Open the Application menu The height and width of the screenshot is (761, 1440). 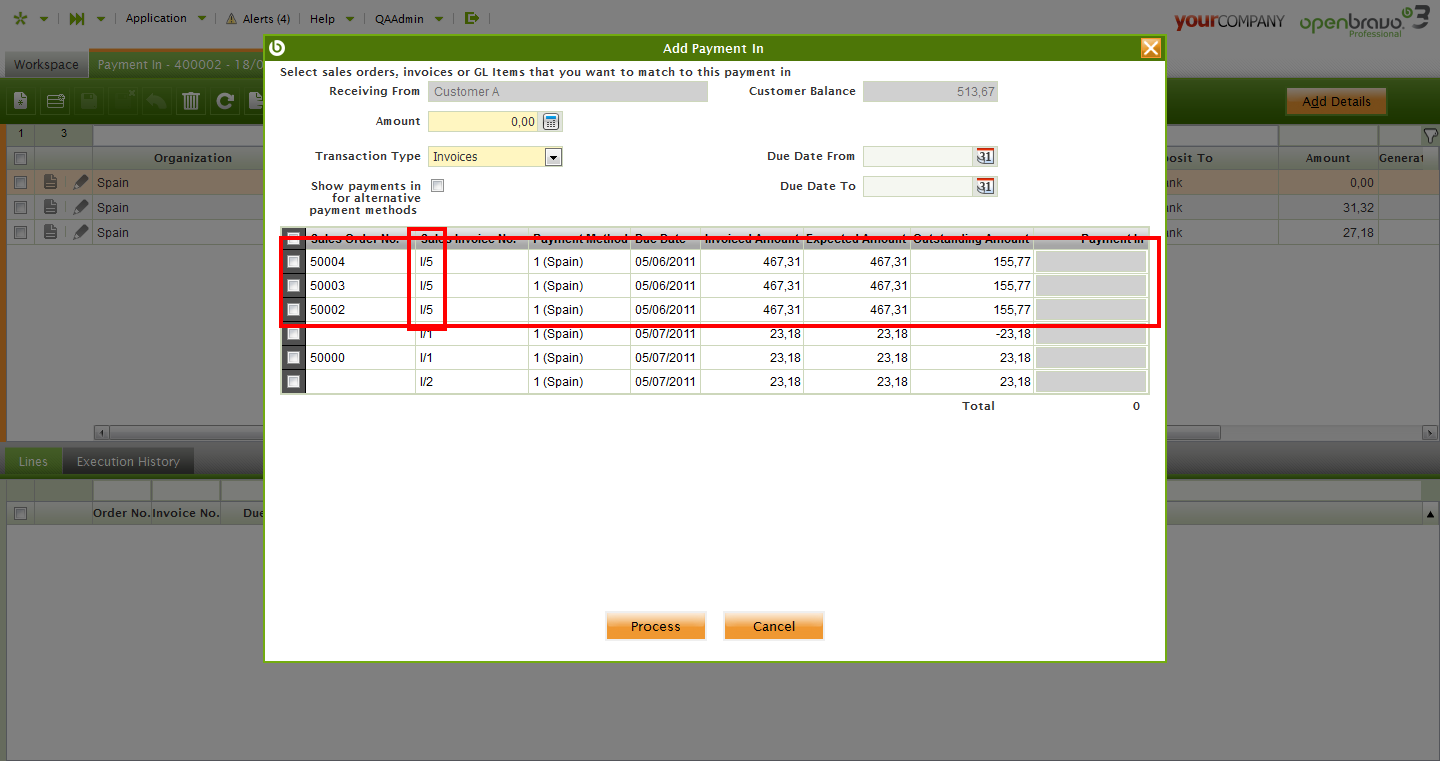click(156, 18)
